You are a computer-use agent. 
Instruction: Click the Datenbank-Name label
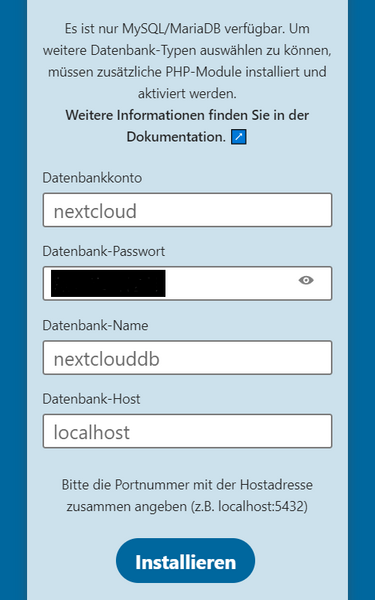[x=95, y=326]
